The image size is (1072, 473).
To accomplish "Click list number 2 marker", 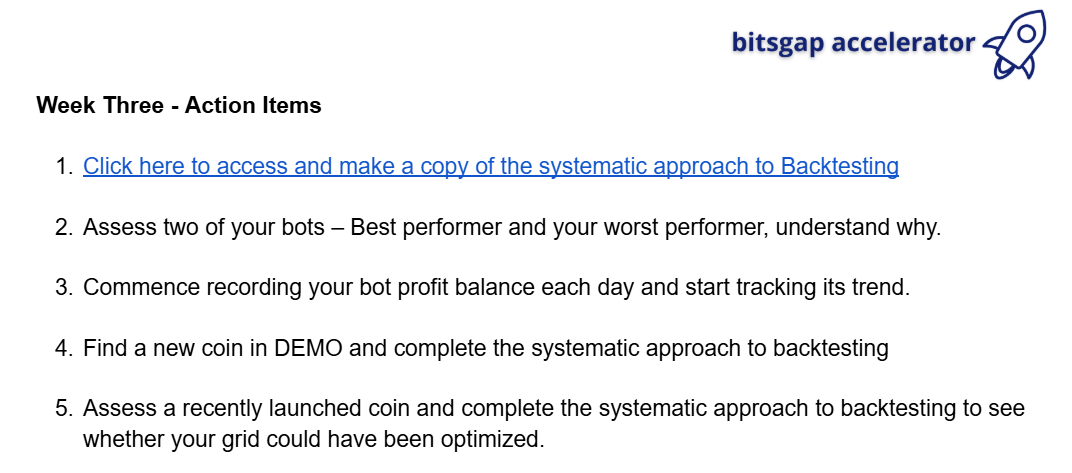I will pos(64,227).
